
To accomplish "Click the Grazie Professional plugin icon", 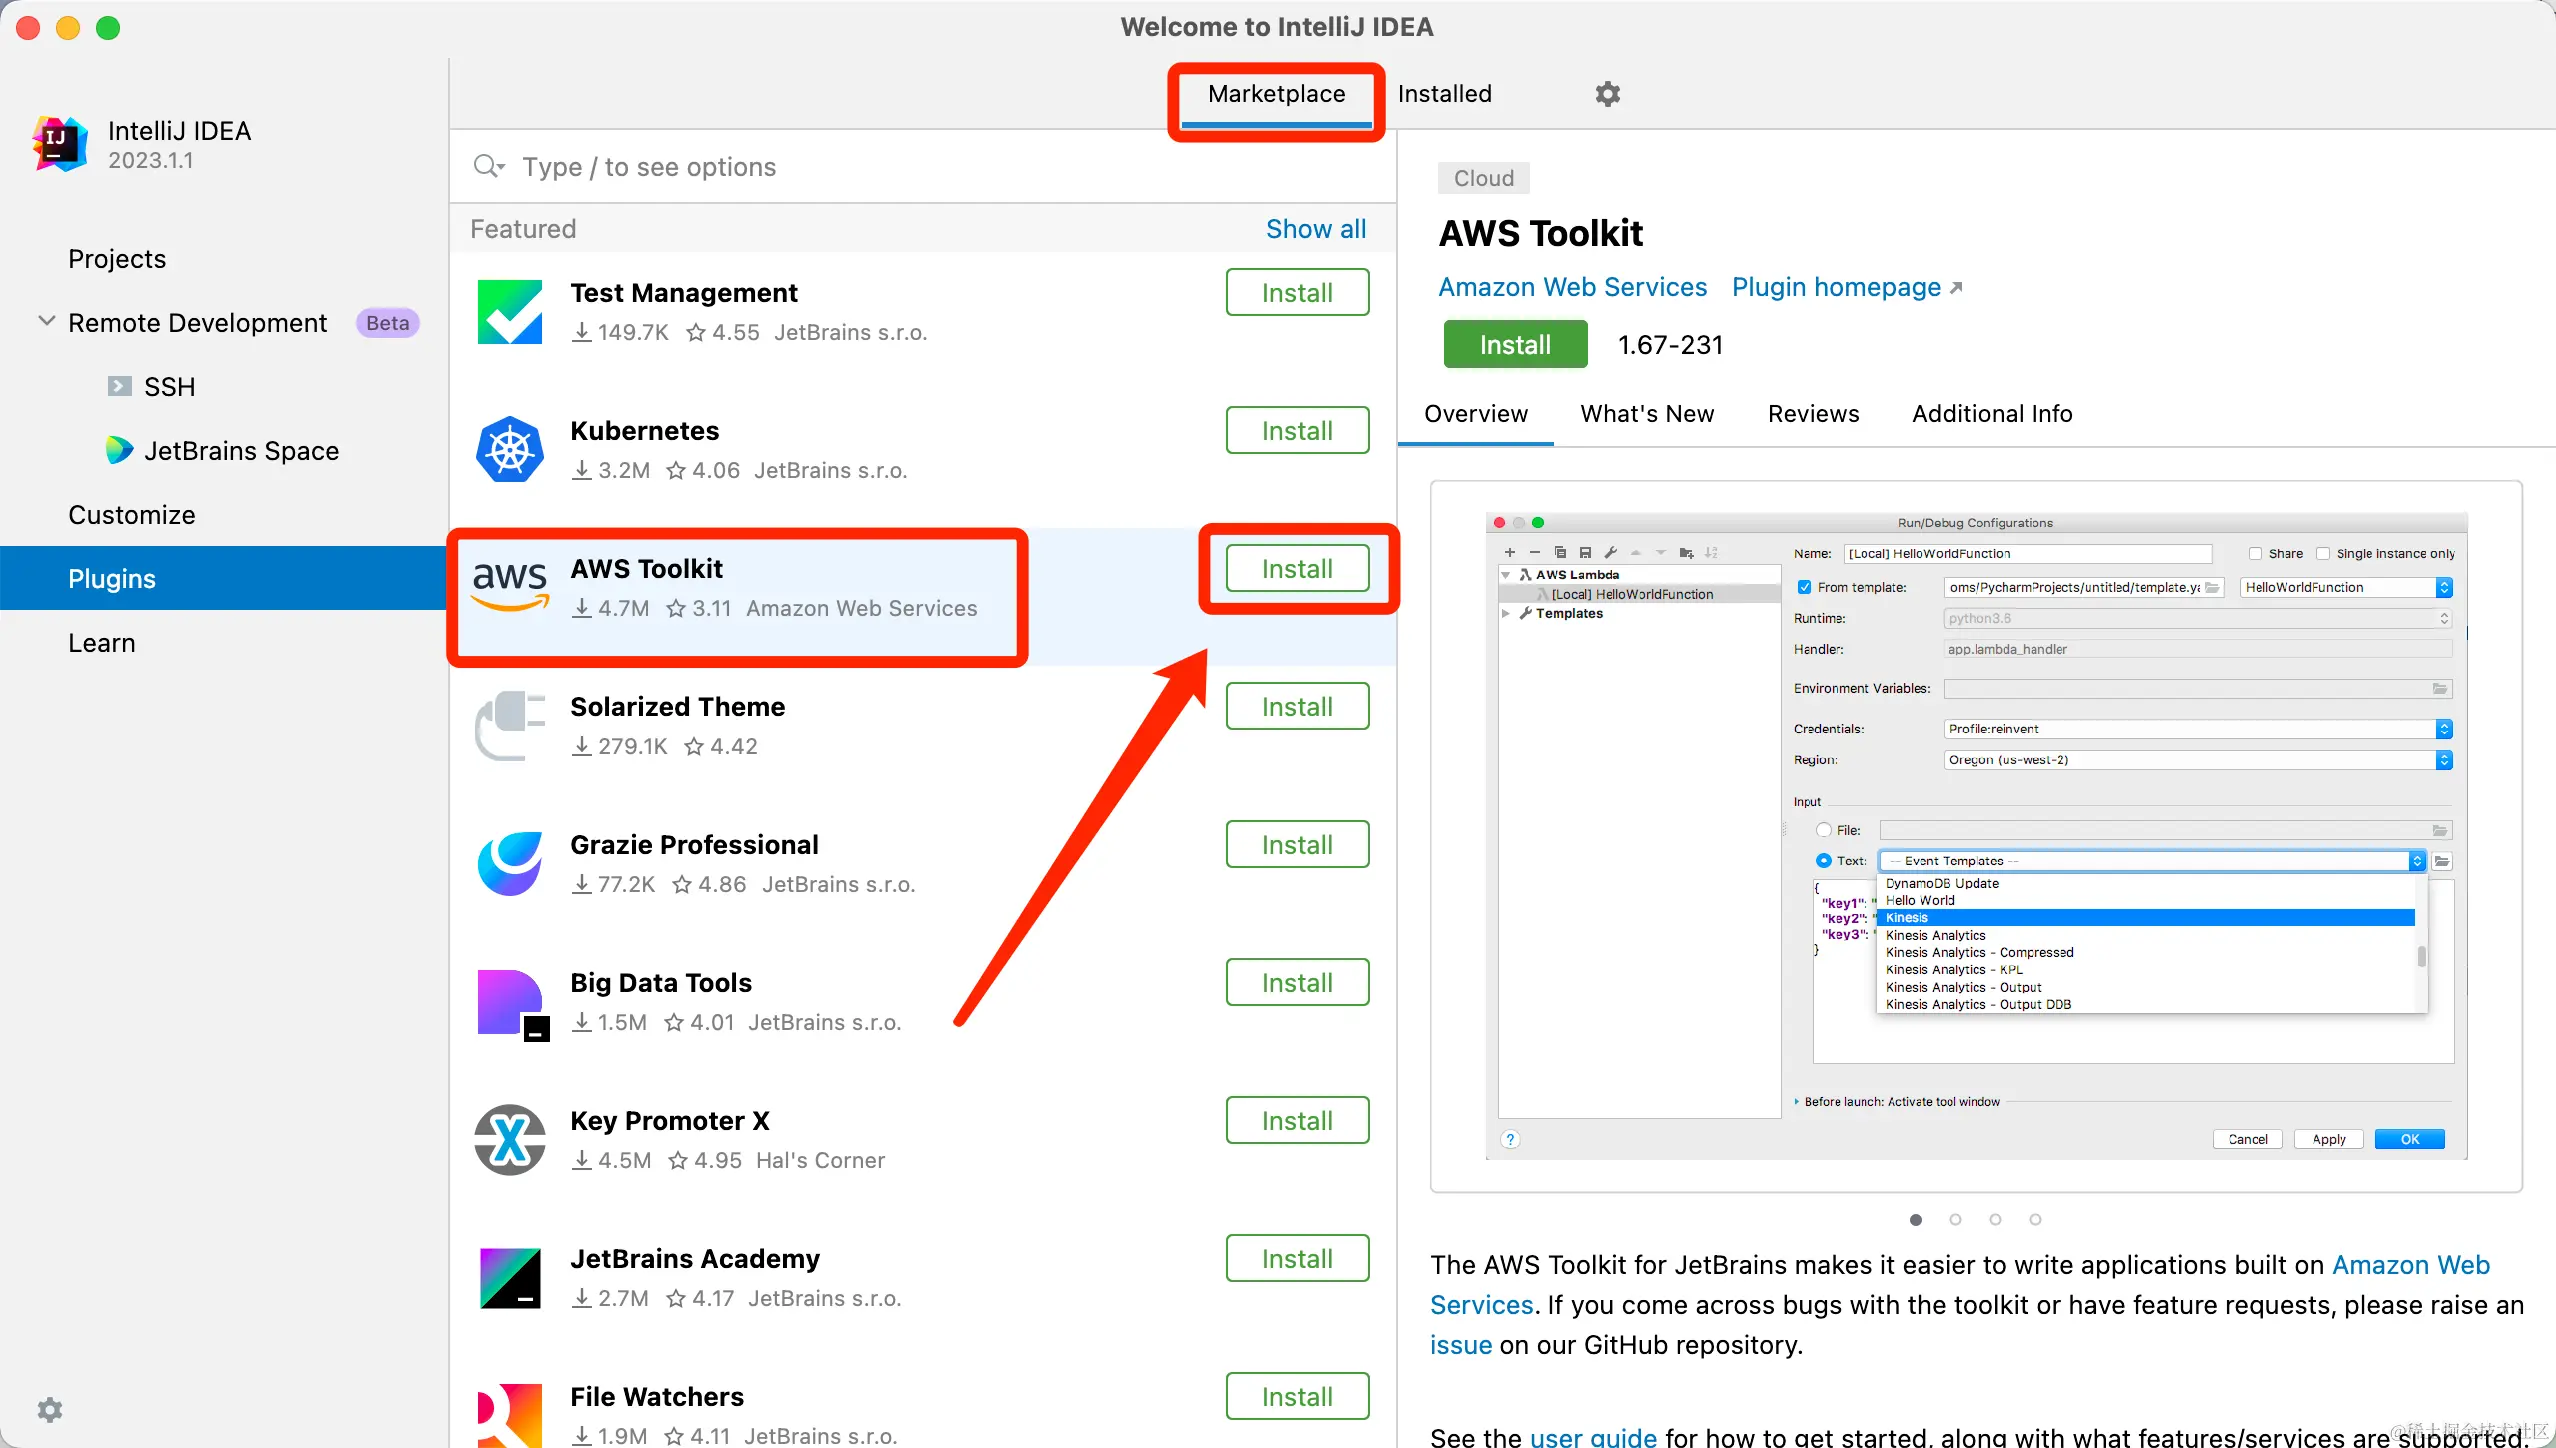I will [x=510, y=864].
